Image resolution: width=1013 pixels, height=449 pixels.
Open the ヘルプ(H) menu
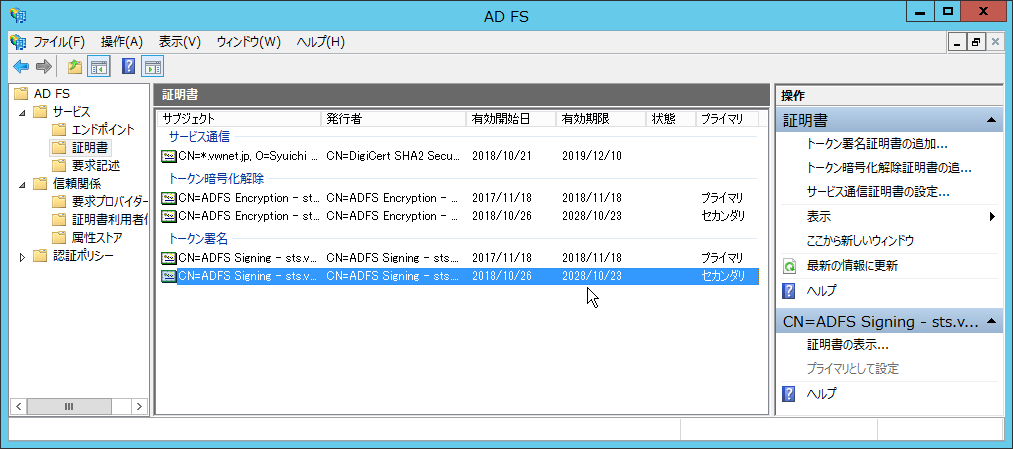(320, 42)
